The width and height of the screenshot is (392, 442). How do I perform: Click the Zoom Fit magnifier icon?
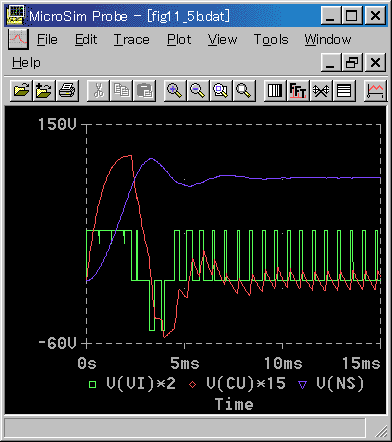pyautogui.click(x=244, y=91)
